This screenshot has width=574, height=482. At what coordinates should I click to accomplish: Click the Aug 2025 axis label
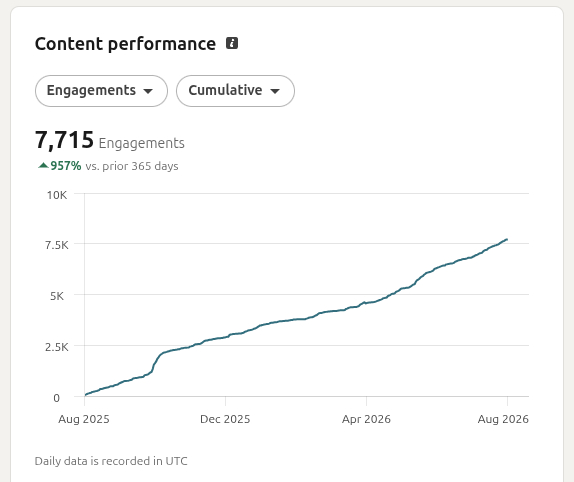84,419
